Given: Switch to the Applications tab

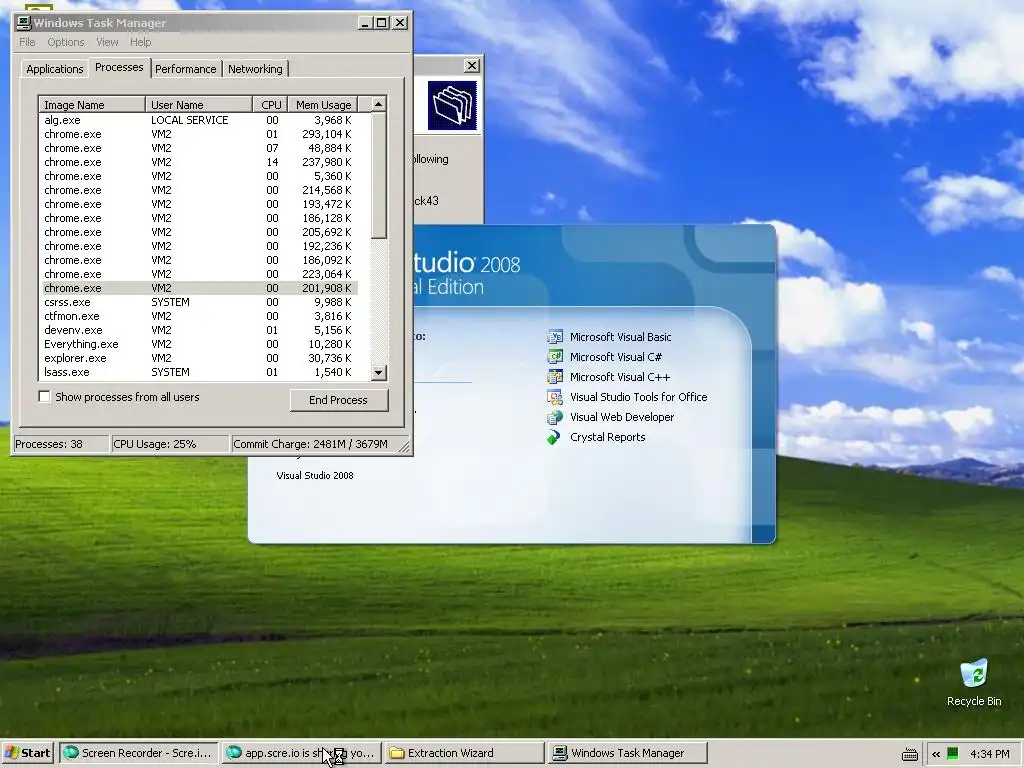Looking at the screenshot, I should 55,69.
